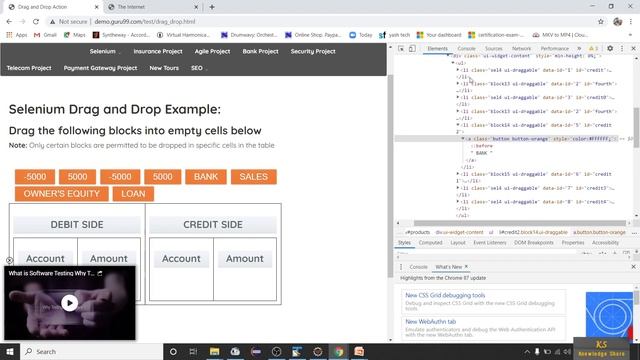Switch to the Performance tab

554,49
